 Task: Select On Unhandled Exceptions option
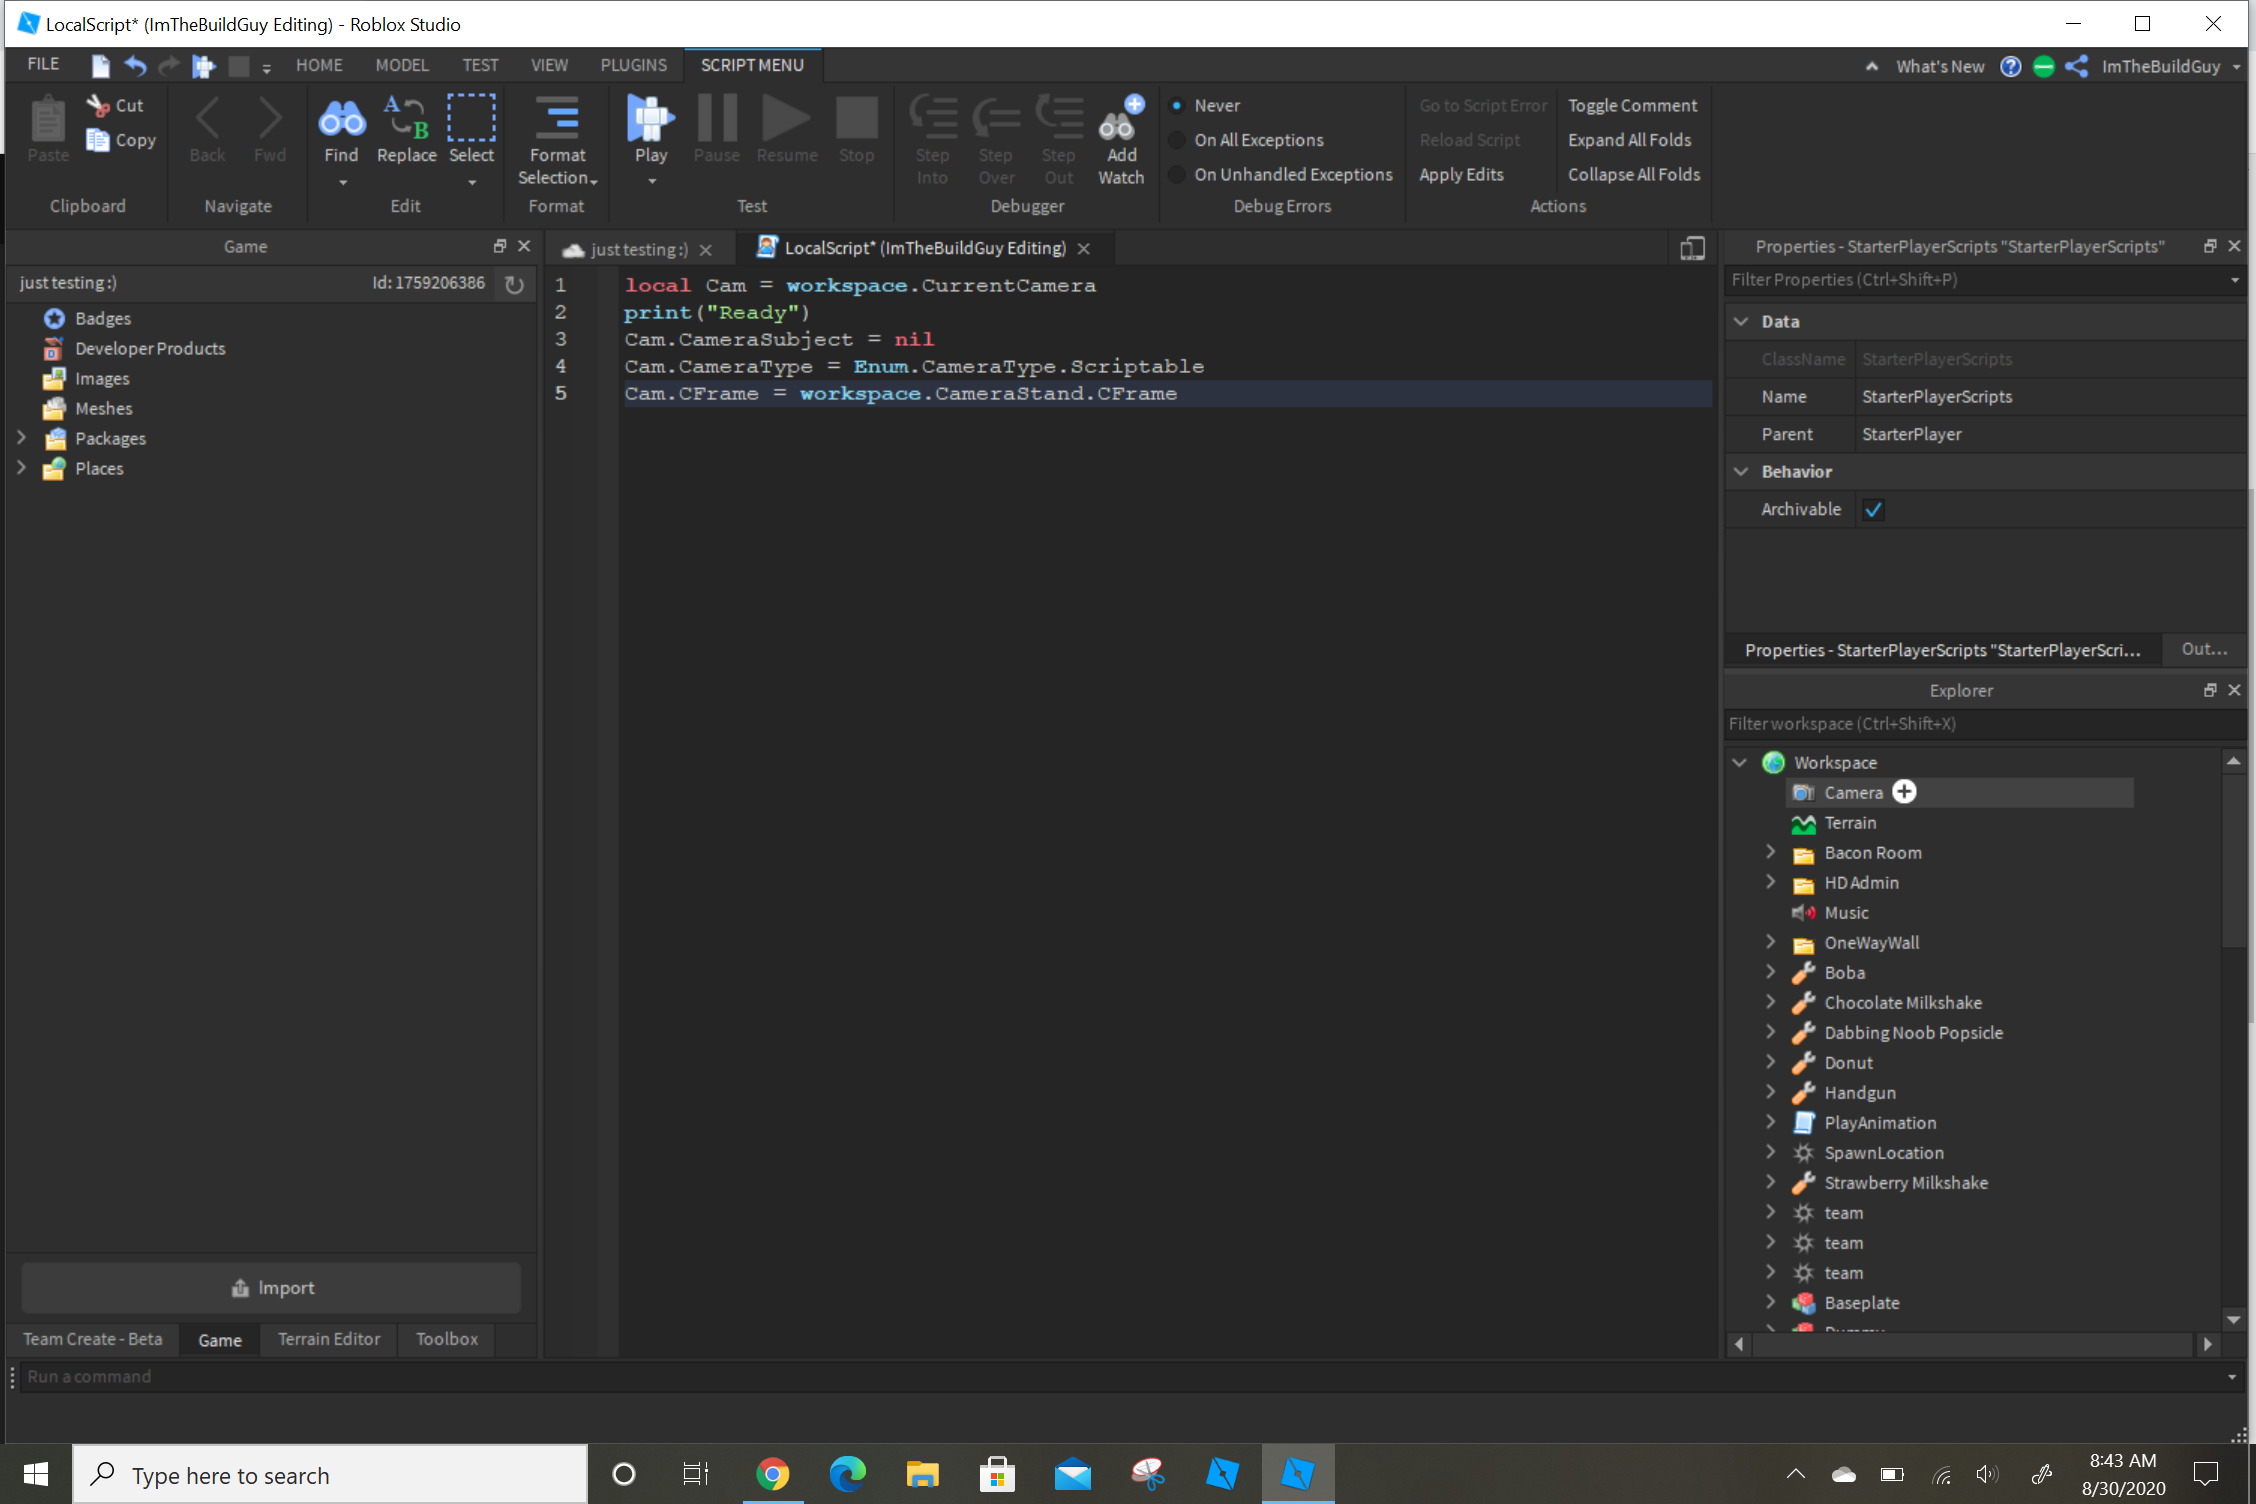pos(1178,175)
